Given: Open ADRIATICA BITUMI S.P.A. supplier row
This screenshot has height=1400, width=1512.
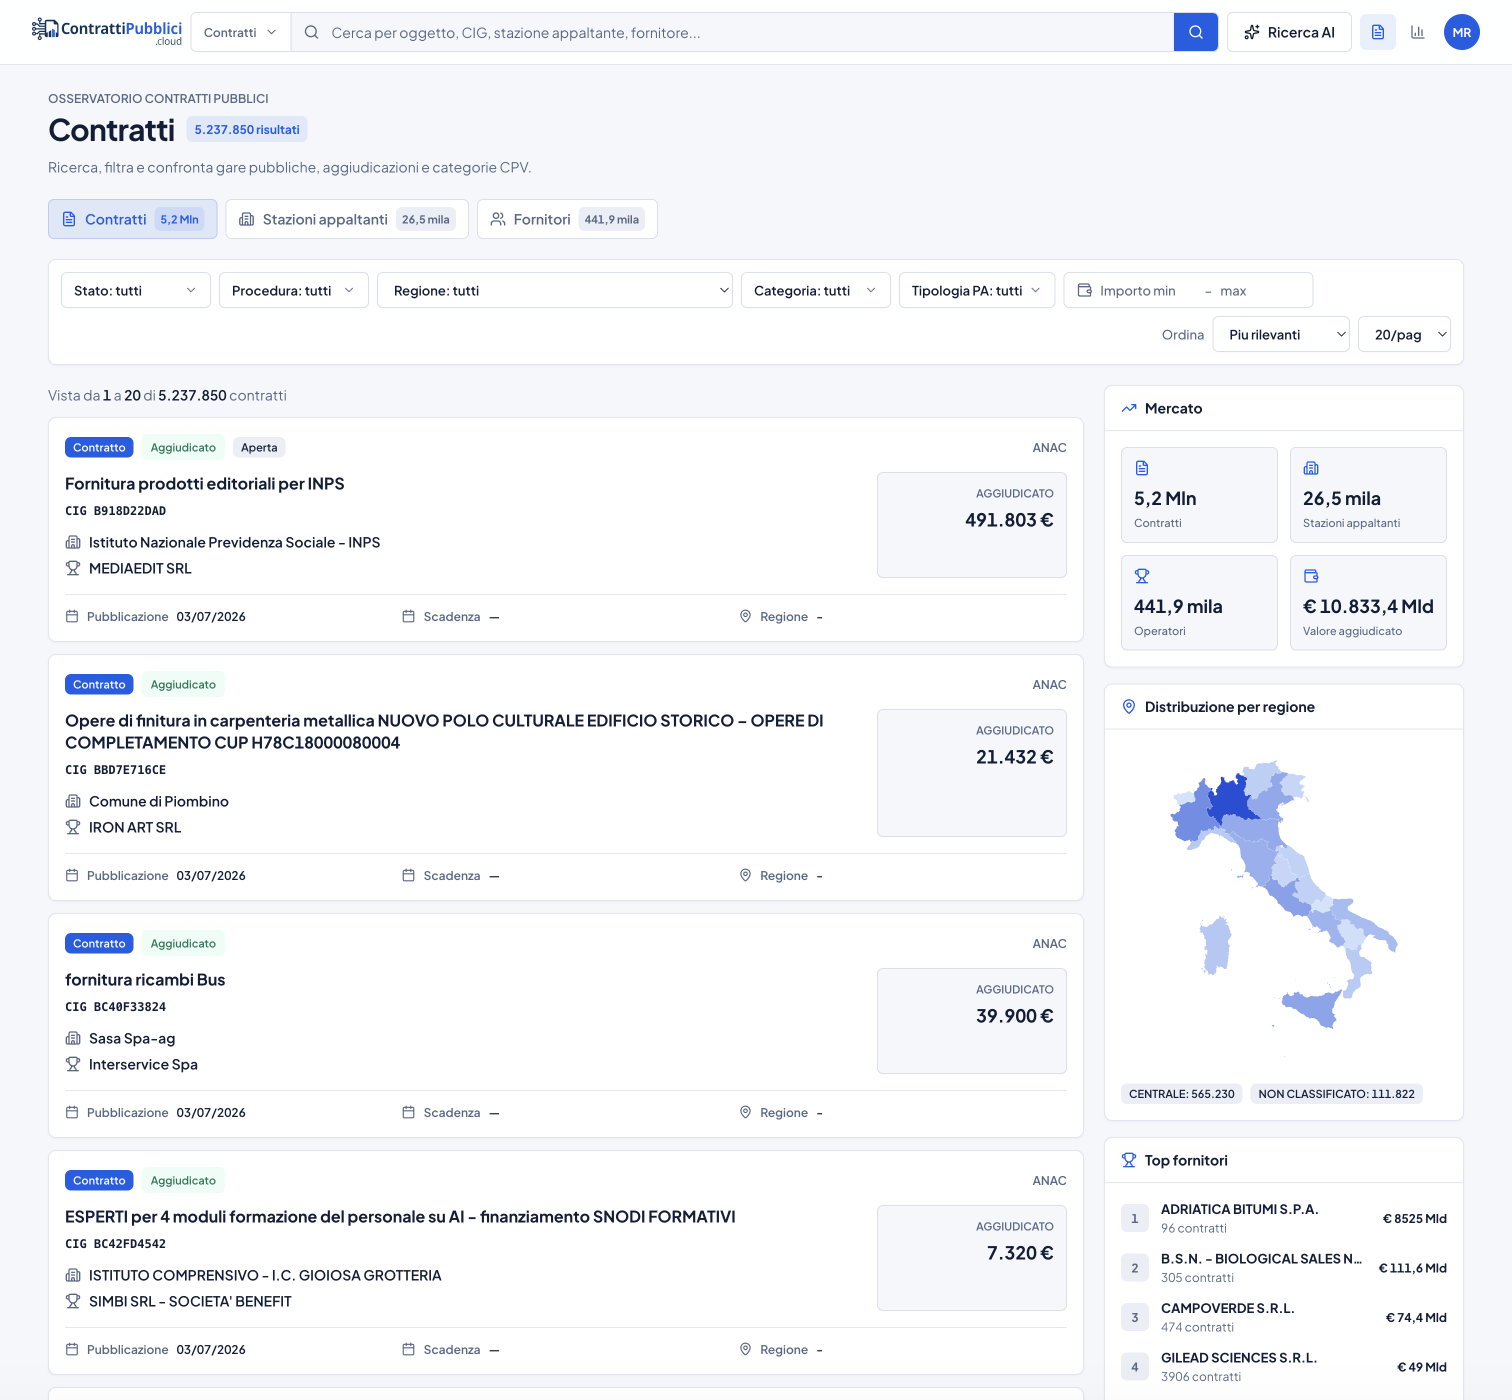Looking at the screenshot, I should pos(1284,1218).
